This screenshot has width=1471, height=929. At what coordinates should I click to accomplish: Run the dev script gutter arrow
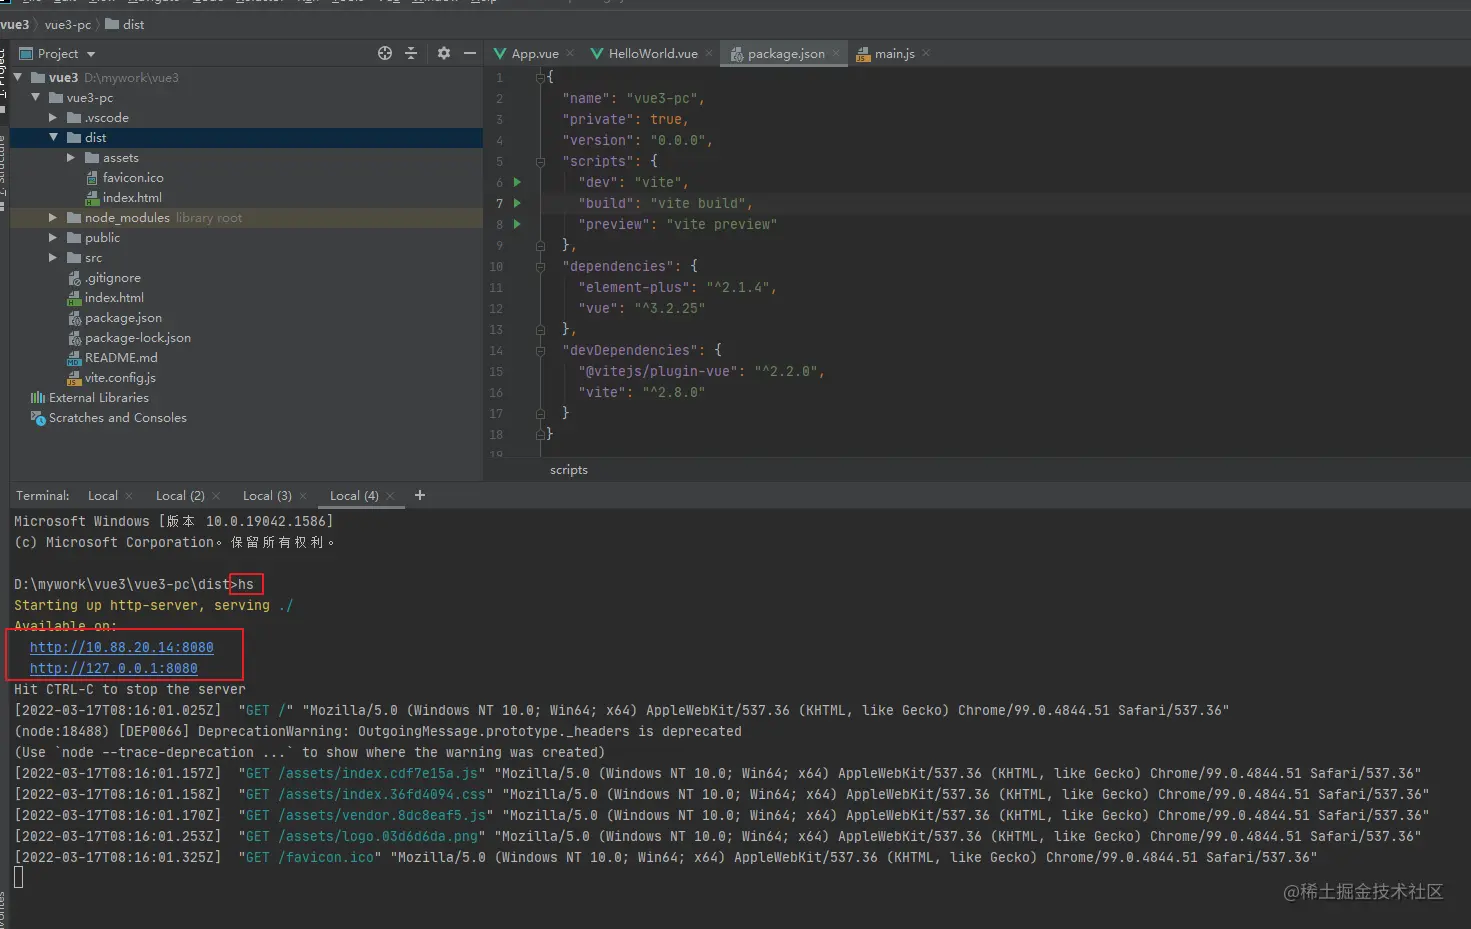tap(517, 182)
